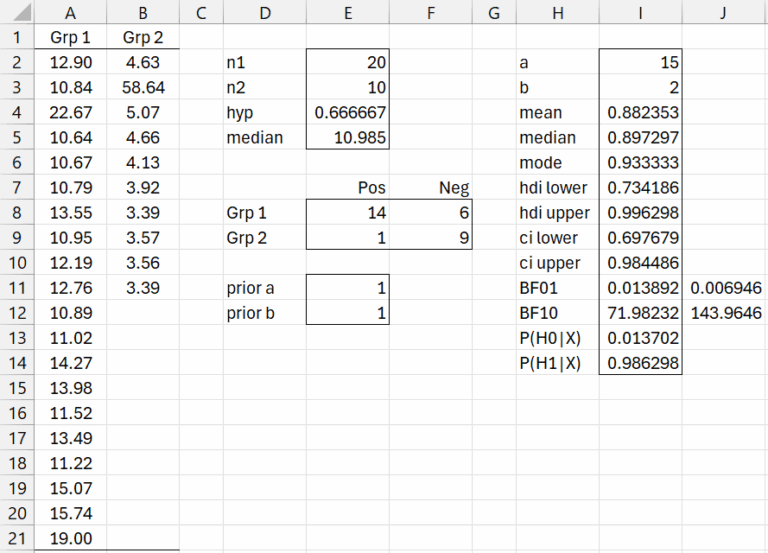
Task: Click the hyp label cell
Action: pos(265,112)
